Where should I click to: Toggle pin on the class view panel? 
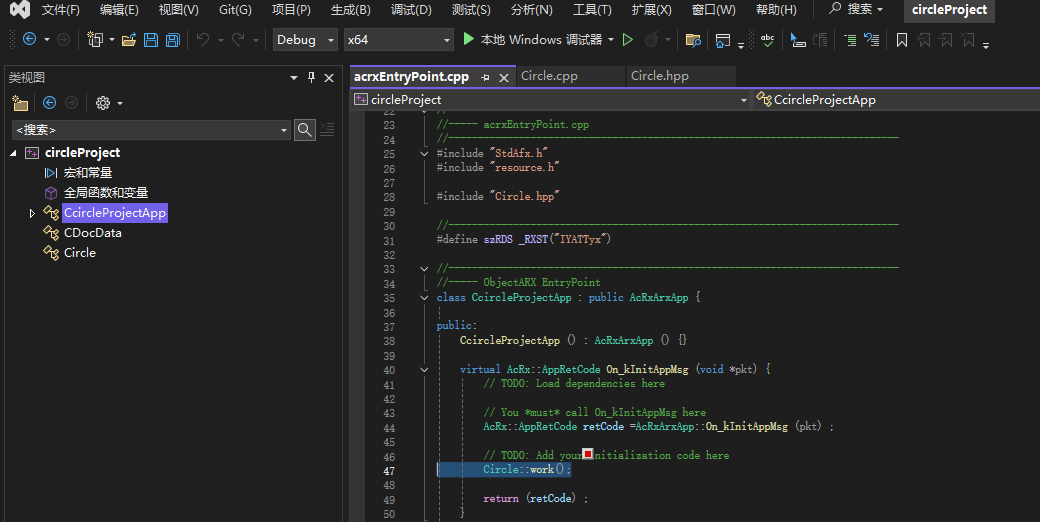[312, 77]
